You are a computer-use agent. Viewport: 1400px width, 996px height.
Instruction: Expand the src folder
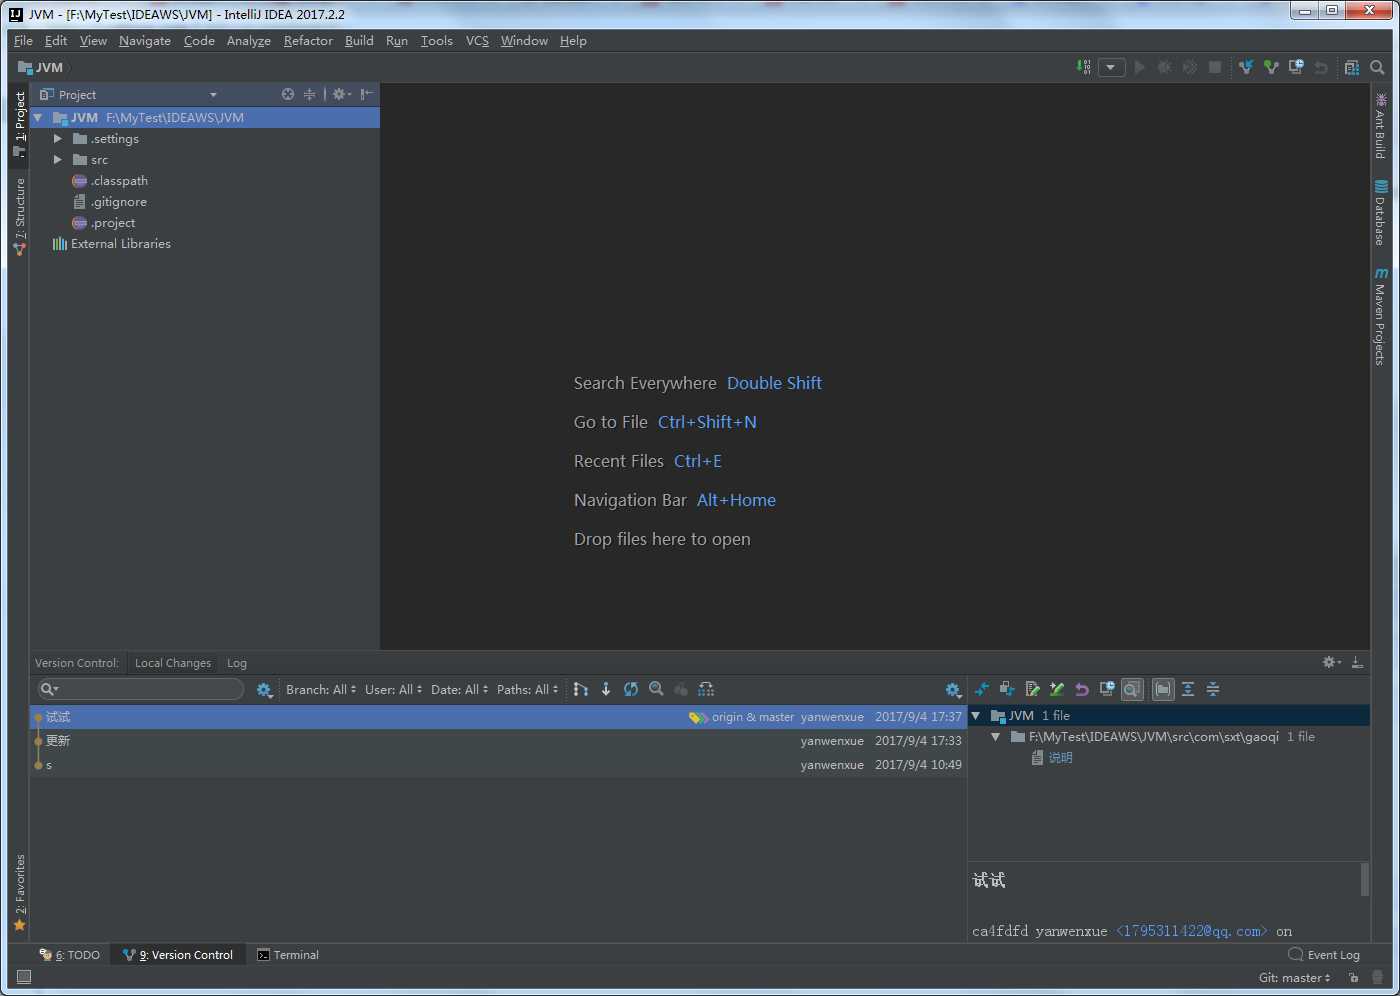tap(58, 160)
